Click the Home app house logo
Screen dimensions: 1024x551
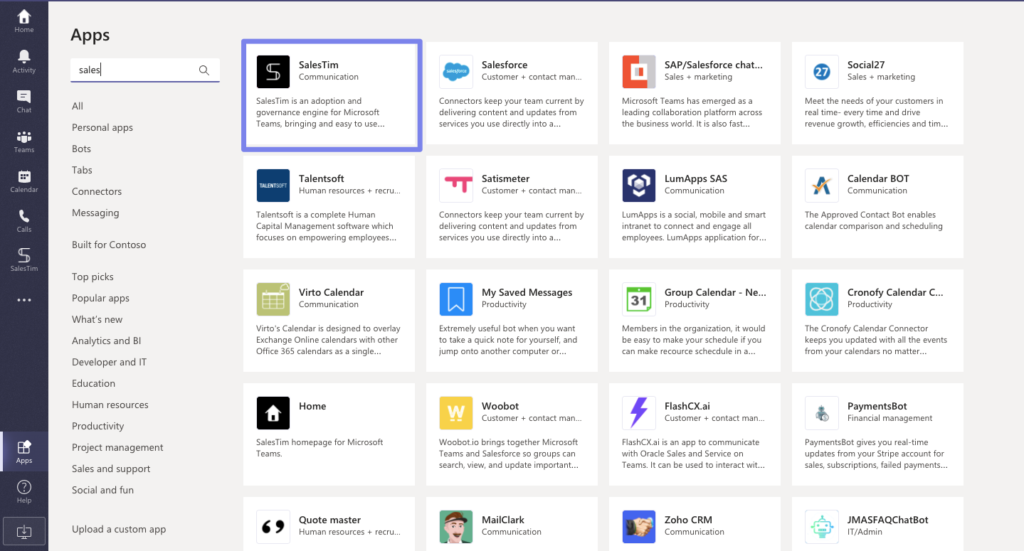(x=273, y=413)
